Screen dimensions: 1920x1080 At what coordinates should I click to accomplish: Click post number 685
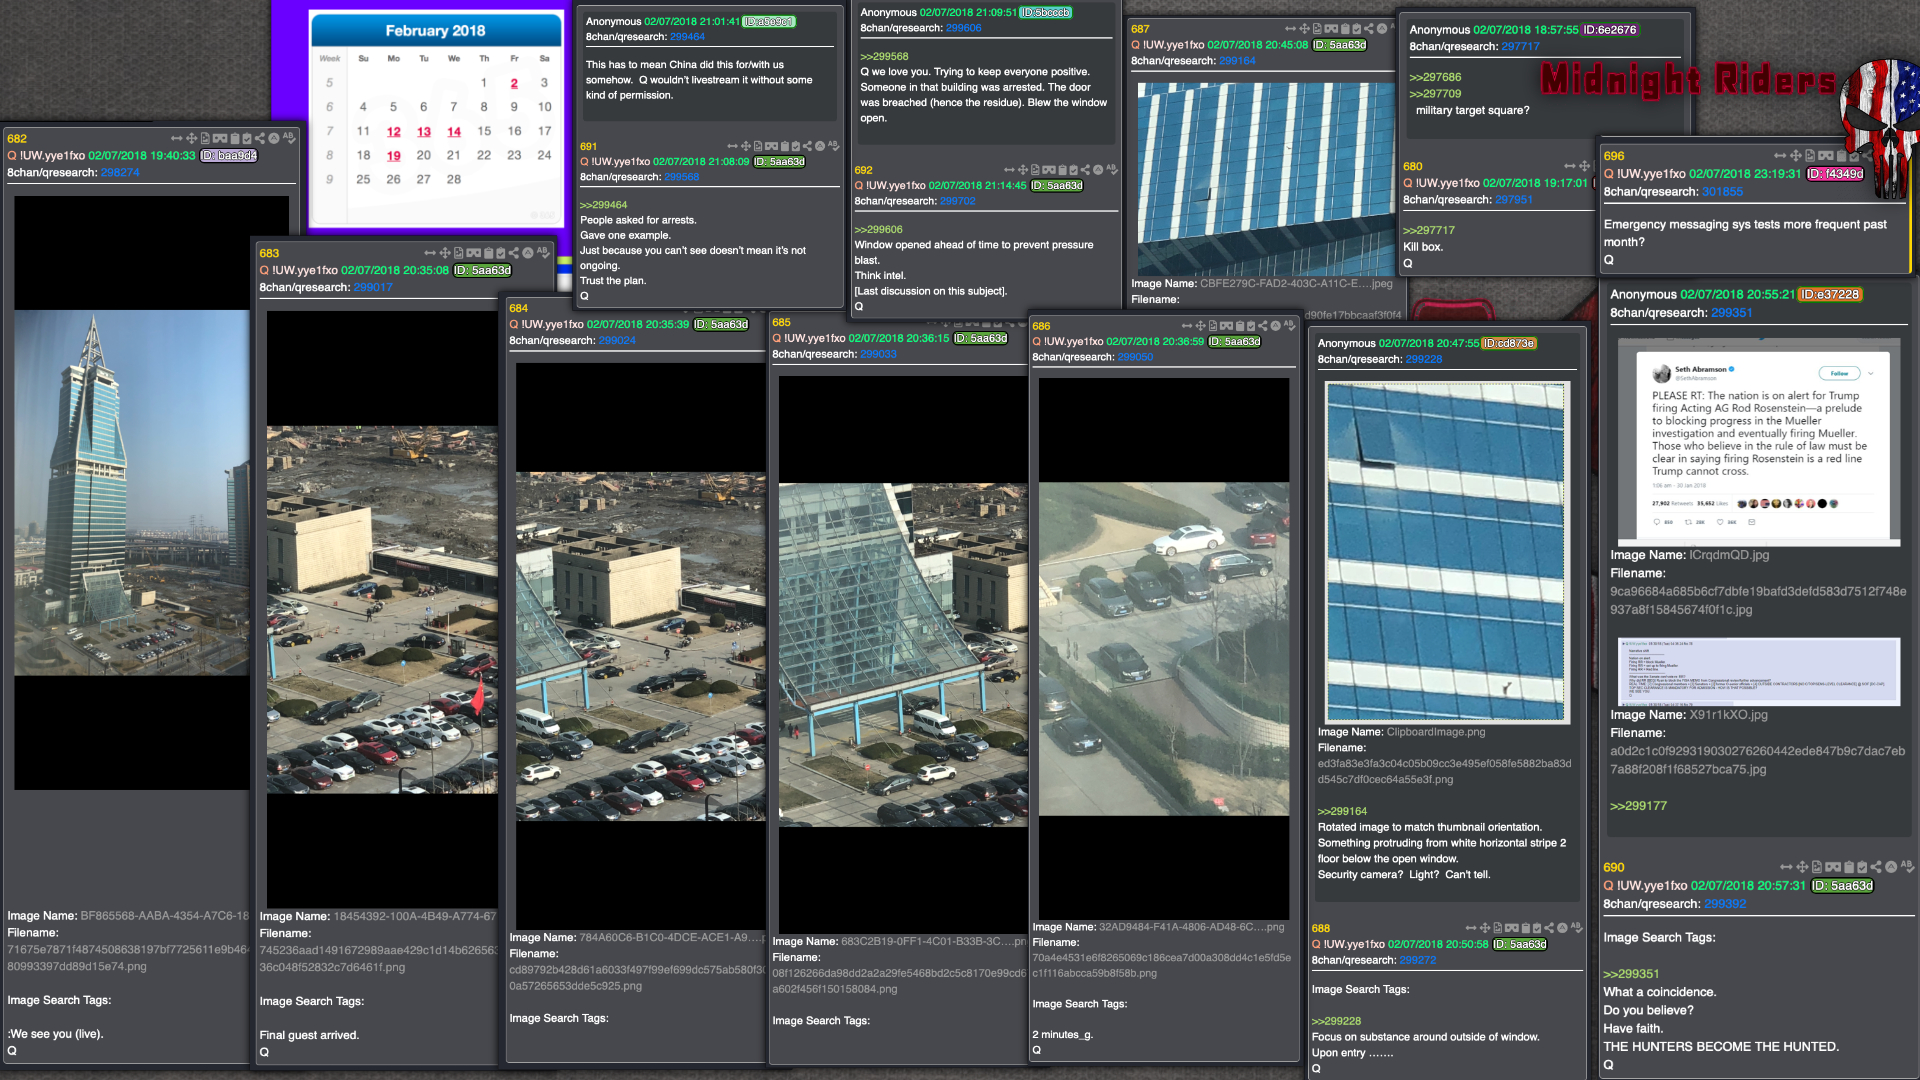coord(781,322)
